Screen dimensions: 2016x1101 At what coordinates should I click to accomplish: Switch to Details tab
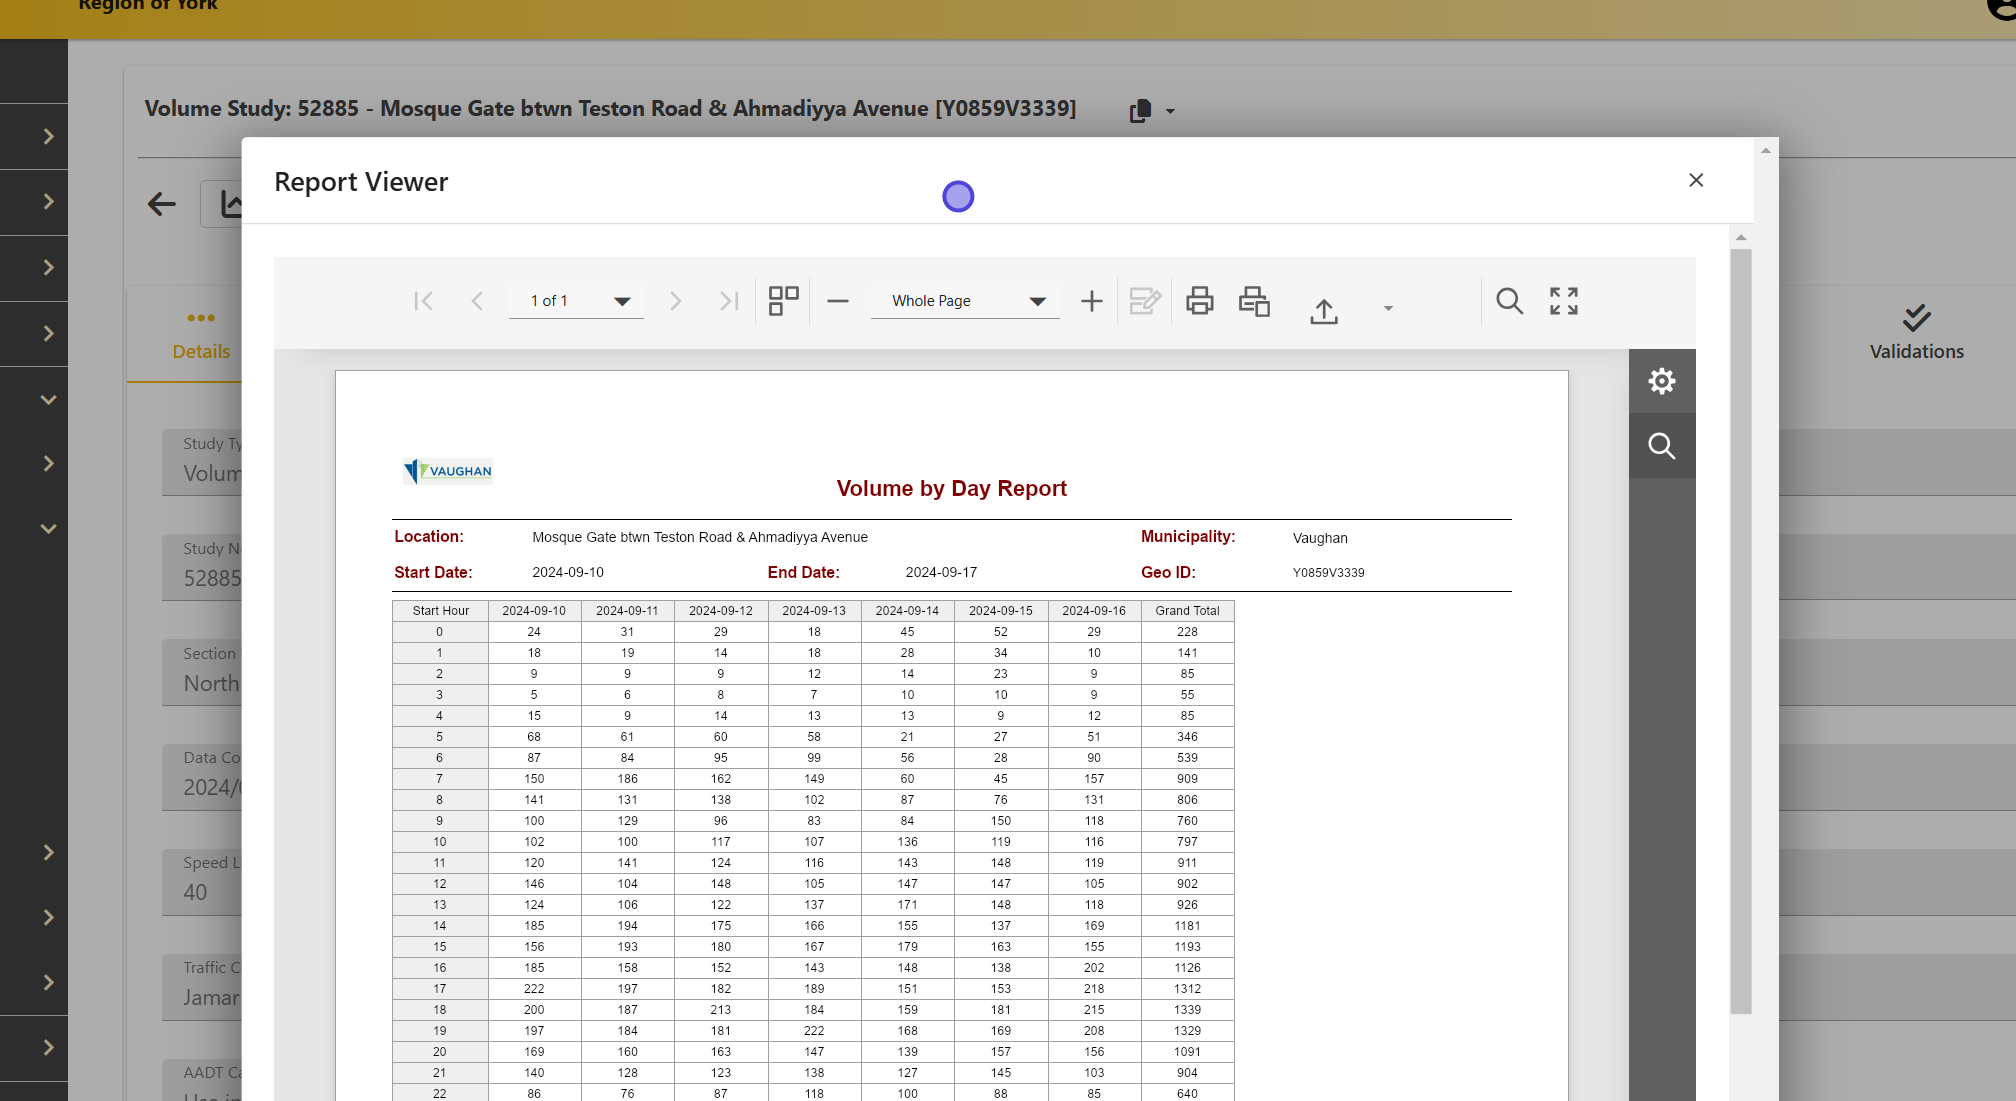tap(201, 336)
